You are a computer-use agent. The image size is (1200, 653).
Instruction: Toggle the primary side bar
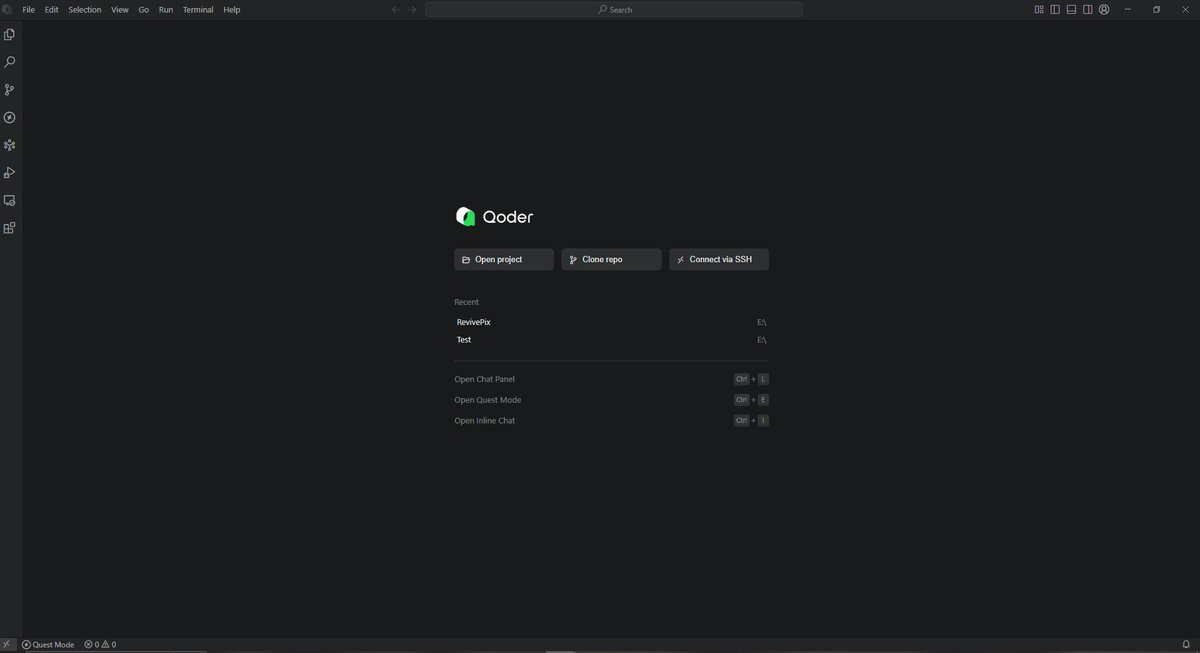pos(1055,9)
